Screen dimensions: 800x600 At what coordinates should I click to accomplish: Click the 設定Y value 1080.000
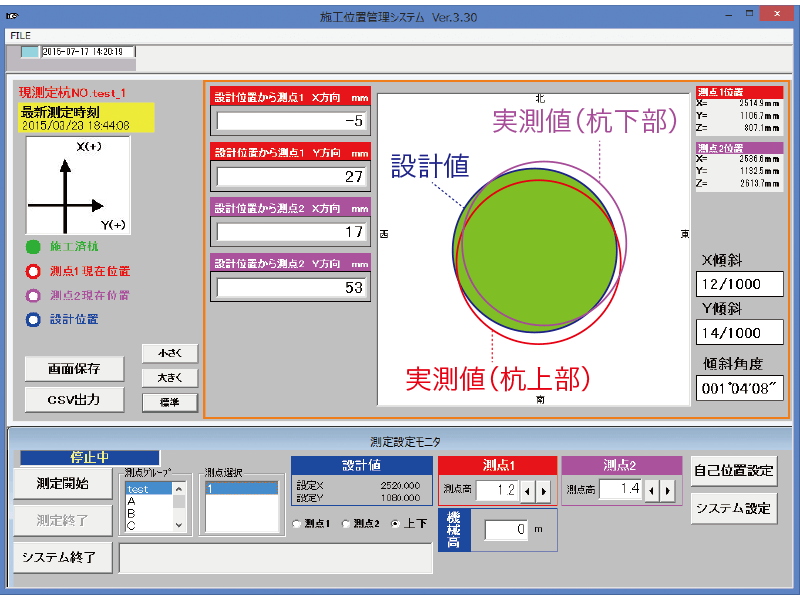[x=401, y=497]
